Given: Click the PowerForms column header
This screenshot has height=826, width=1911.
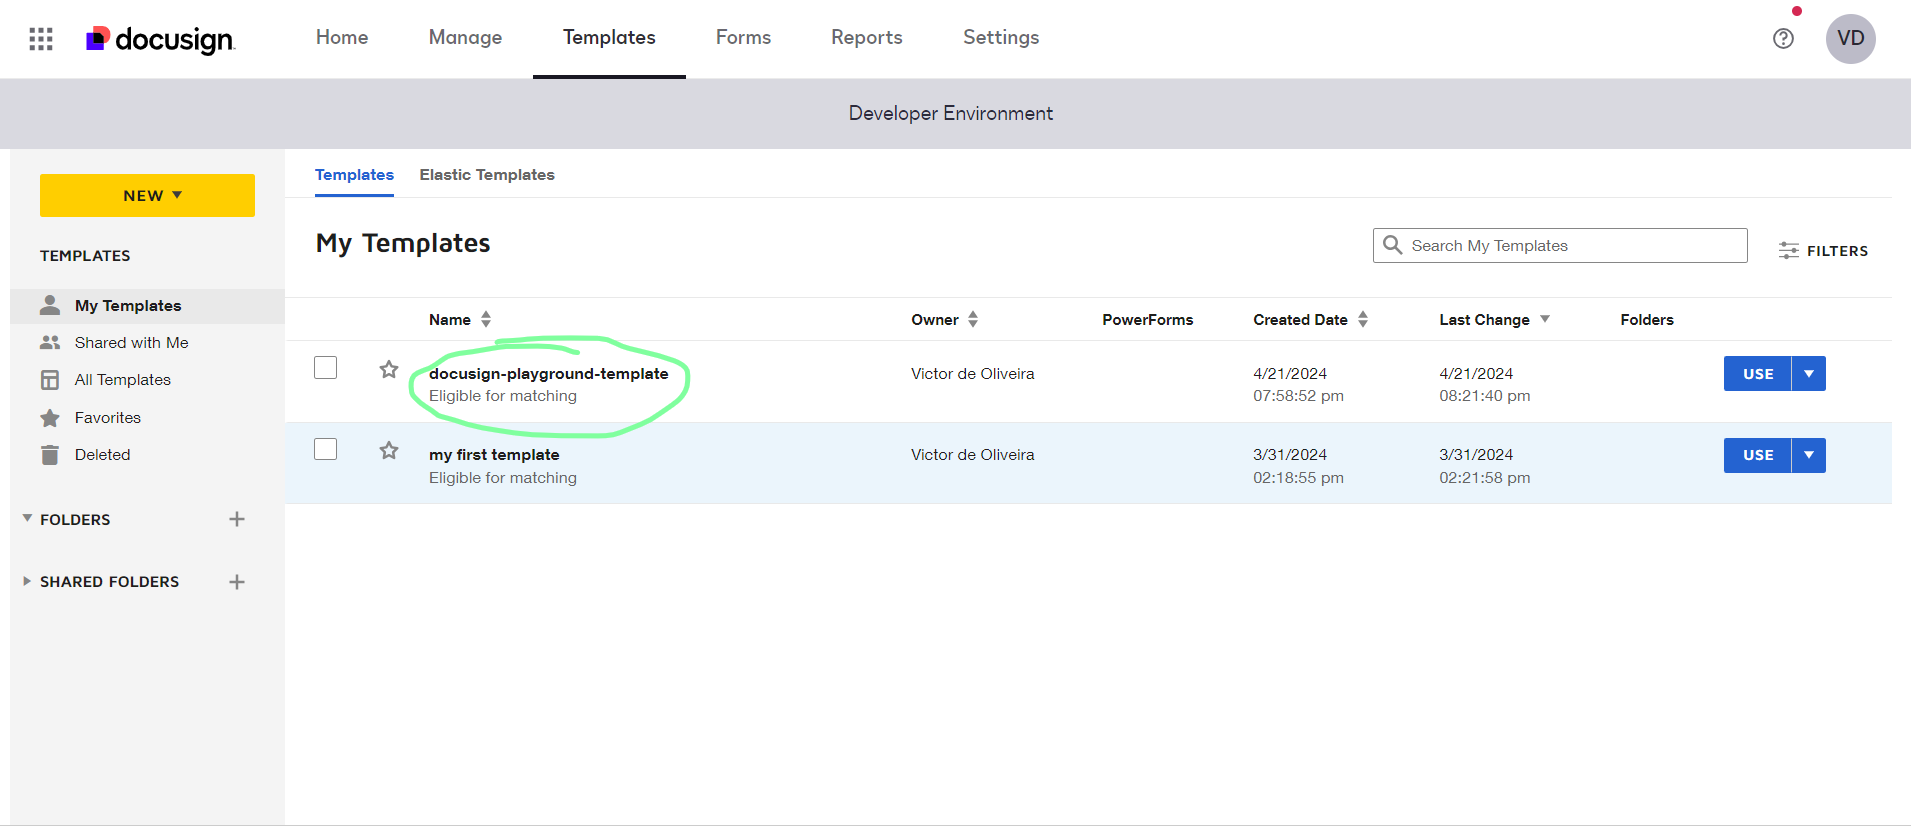Looking at the screenshot, I should pos(1147,320).
